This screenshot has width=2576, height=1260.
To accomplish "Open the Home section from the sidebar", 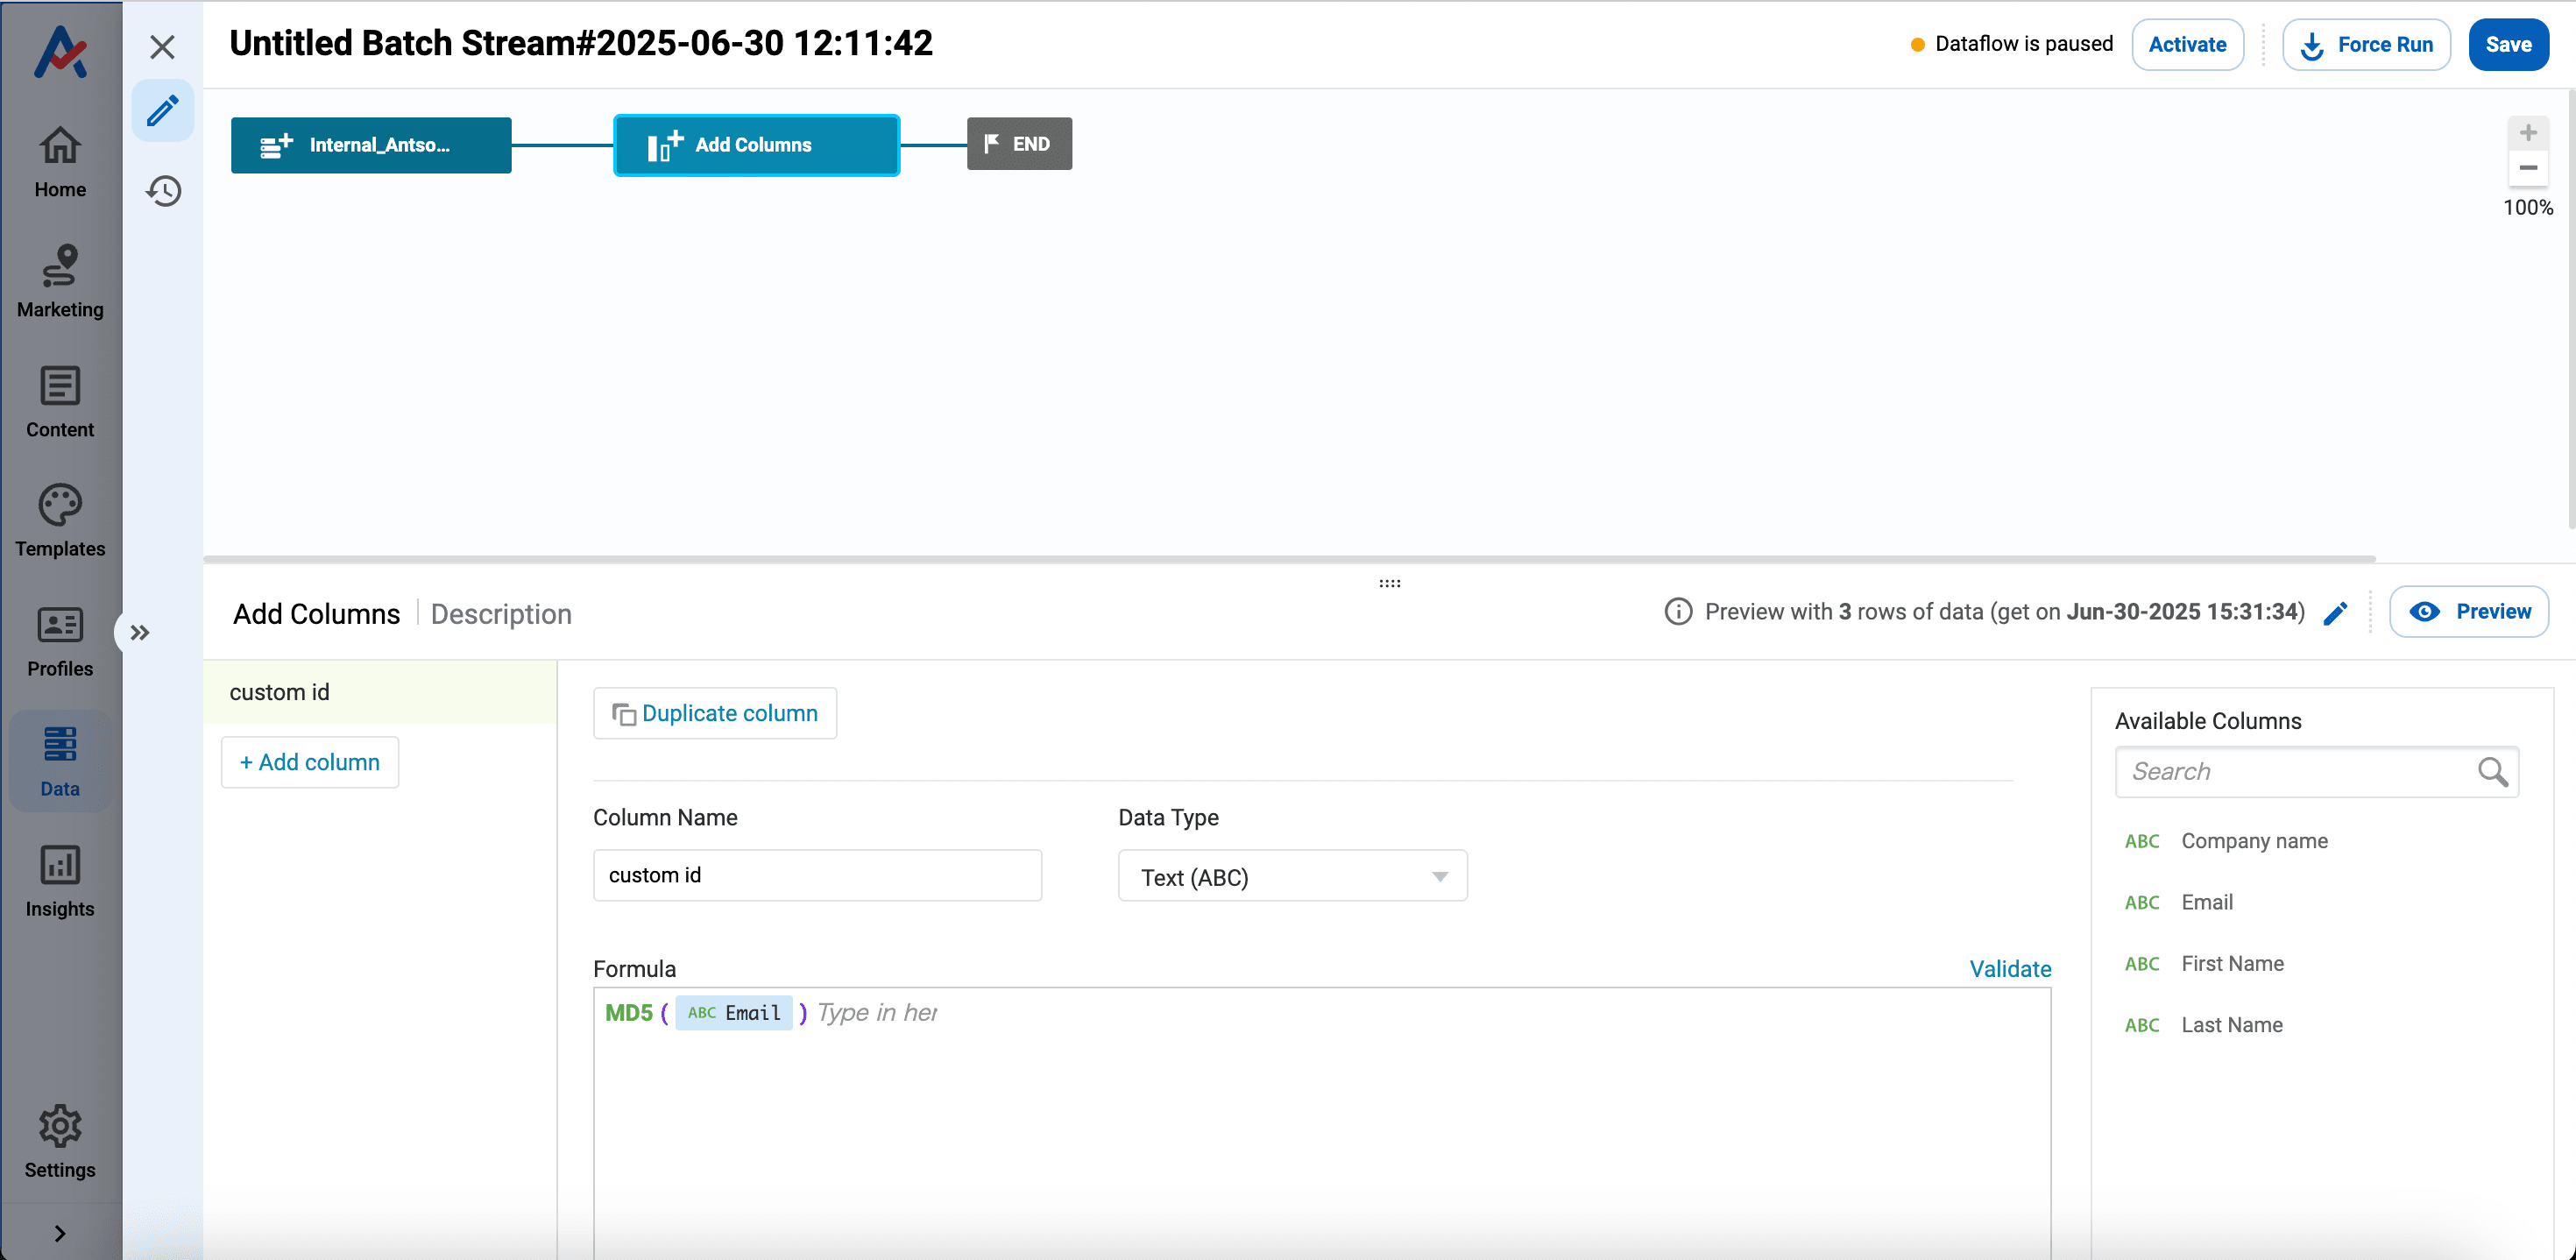I will 59,163.
